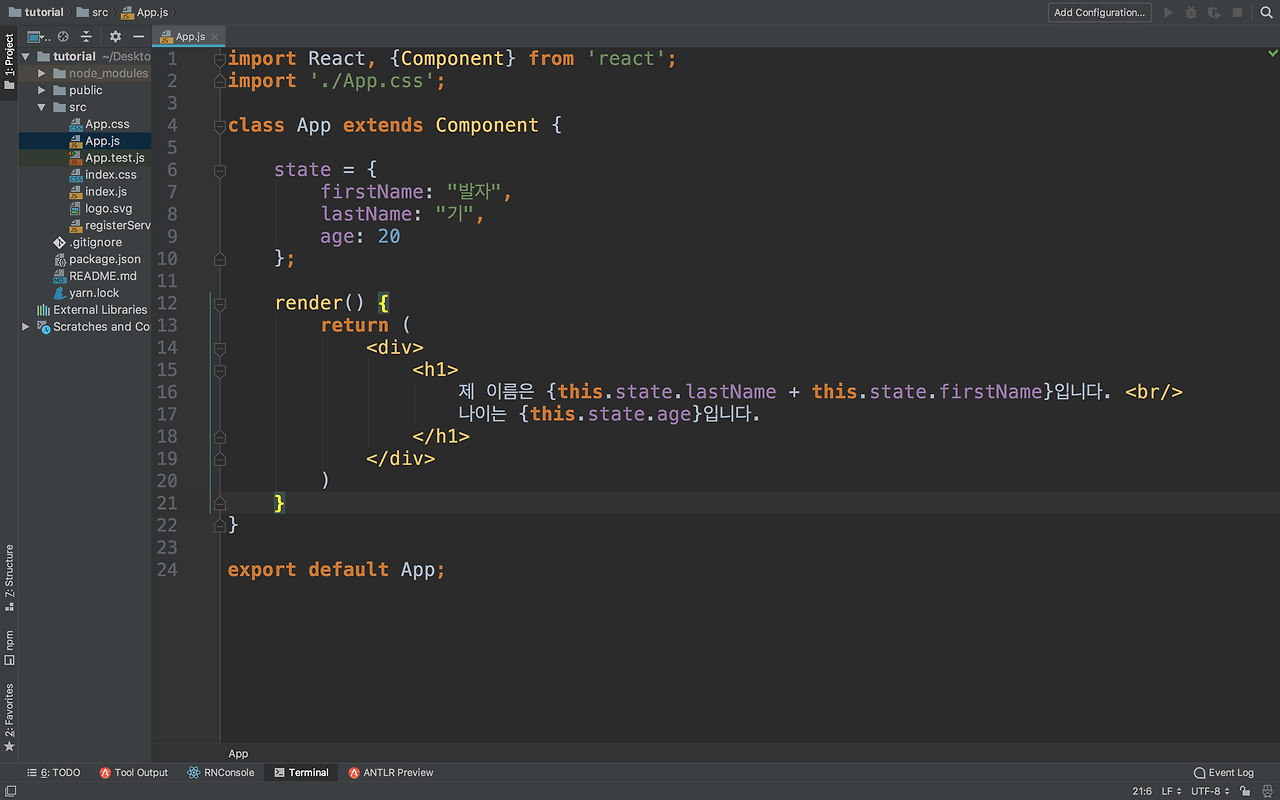Open Project panel settings gear
This screenshot has width=1280, height=800.
pyautogui.click(x=115, y=37)
